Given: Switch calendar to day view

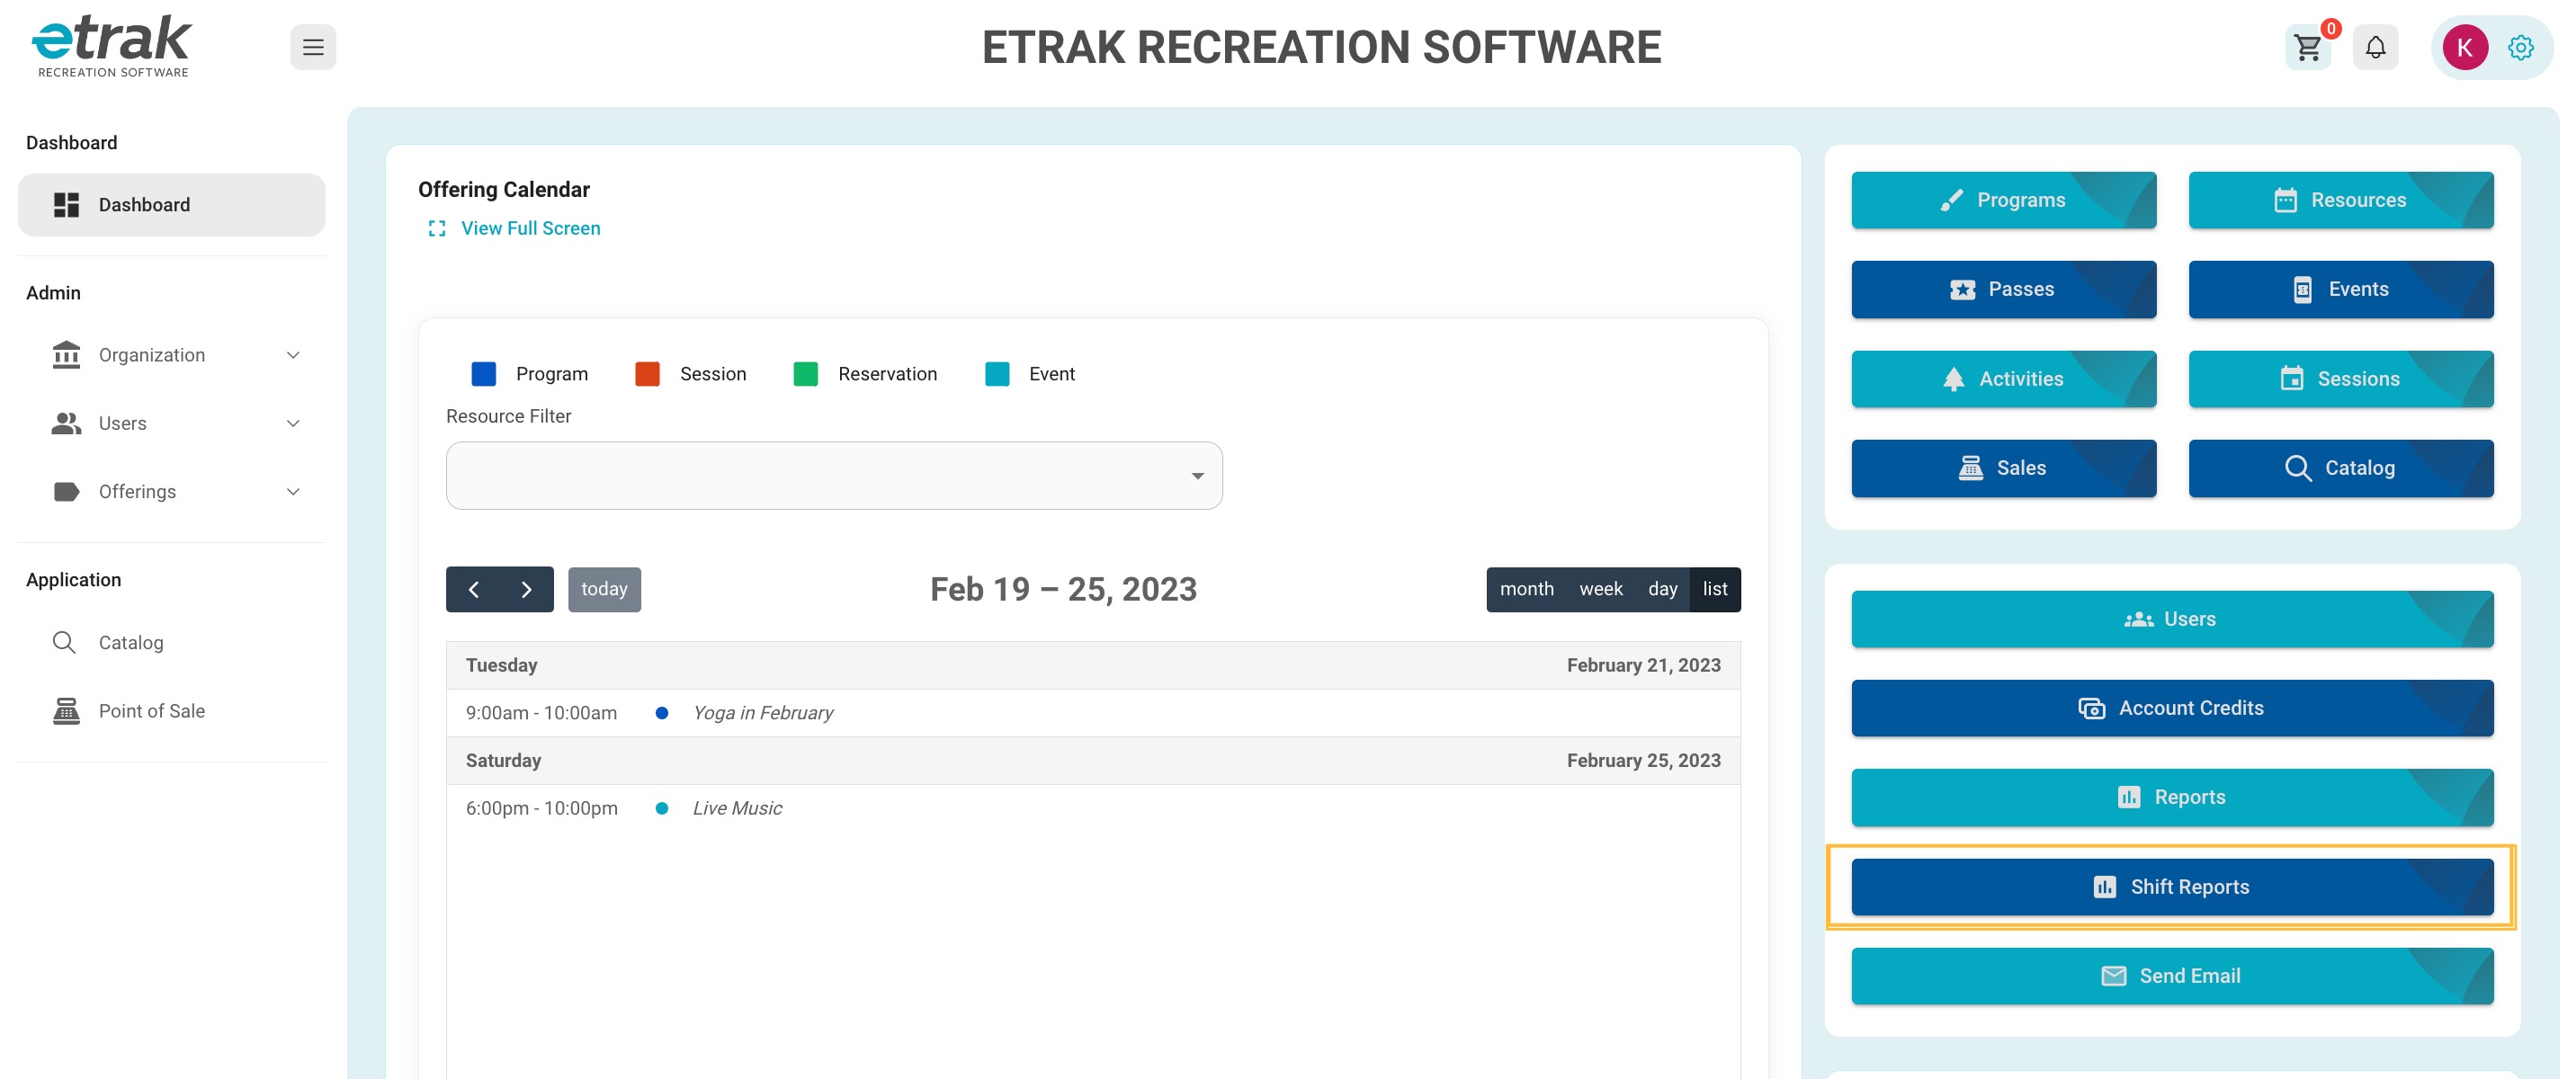Looking at the screenshot, I should point(1663,590).
